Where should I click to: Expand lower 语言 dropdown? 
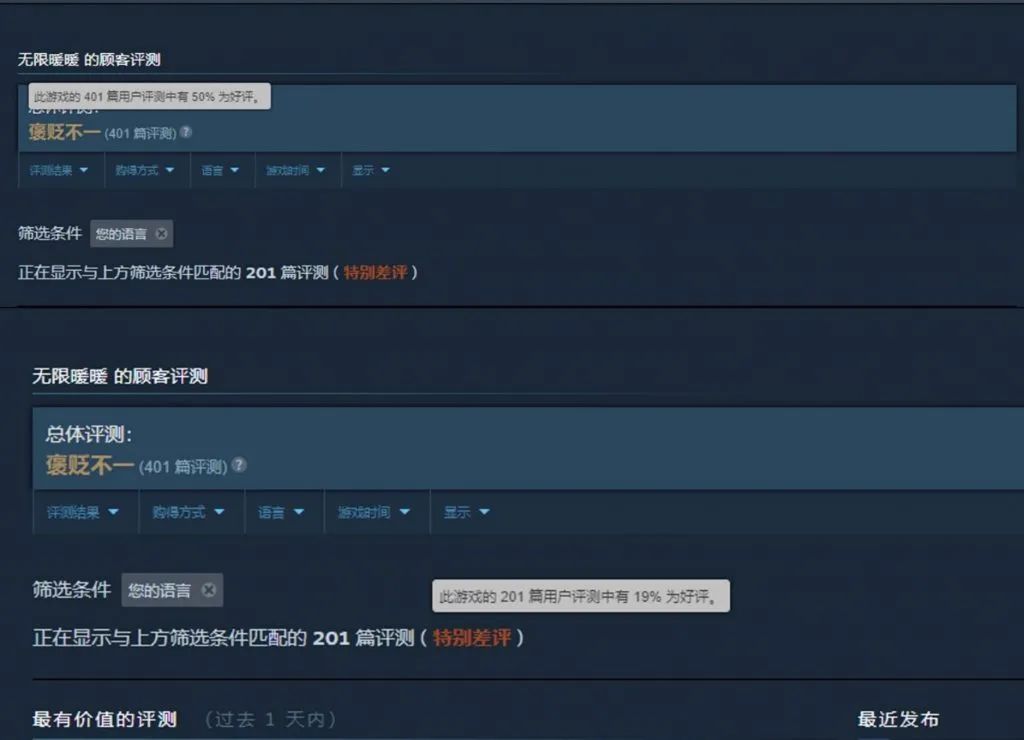click(x=282, y=512)
